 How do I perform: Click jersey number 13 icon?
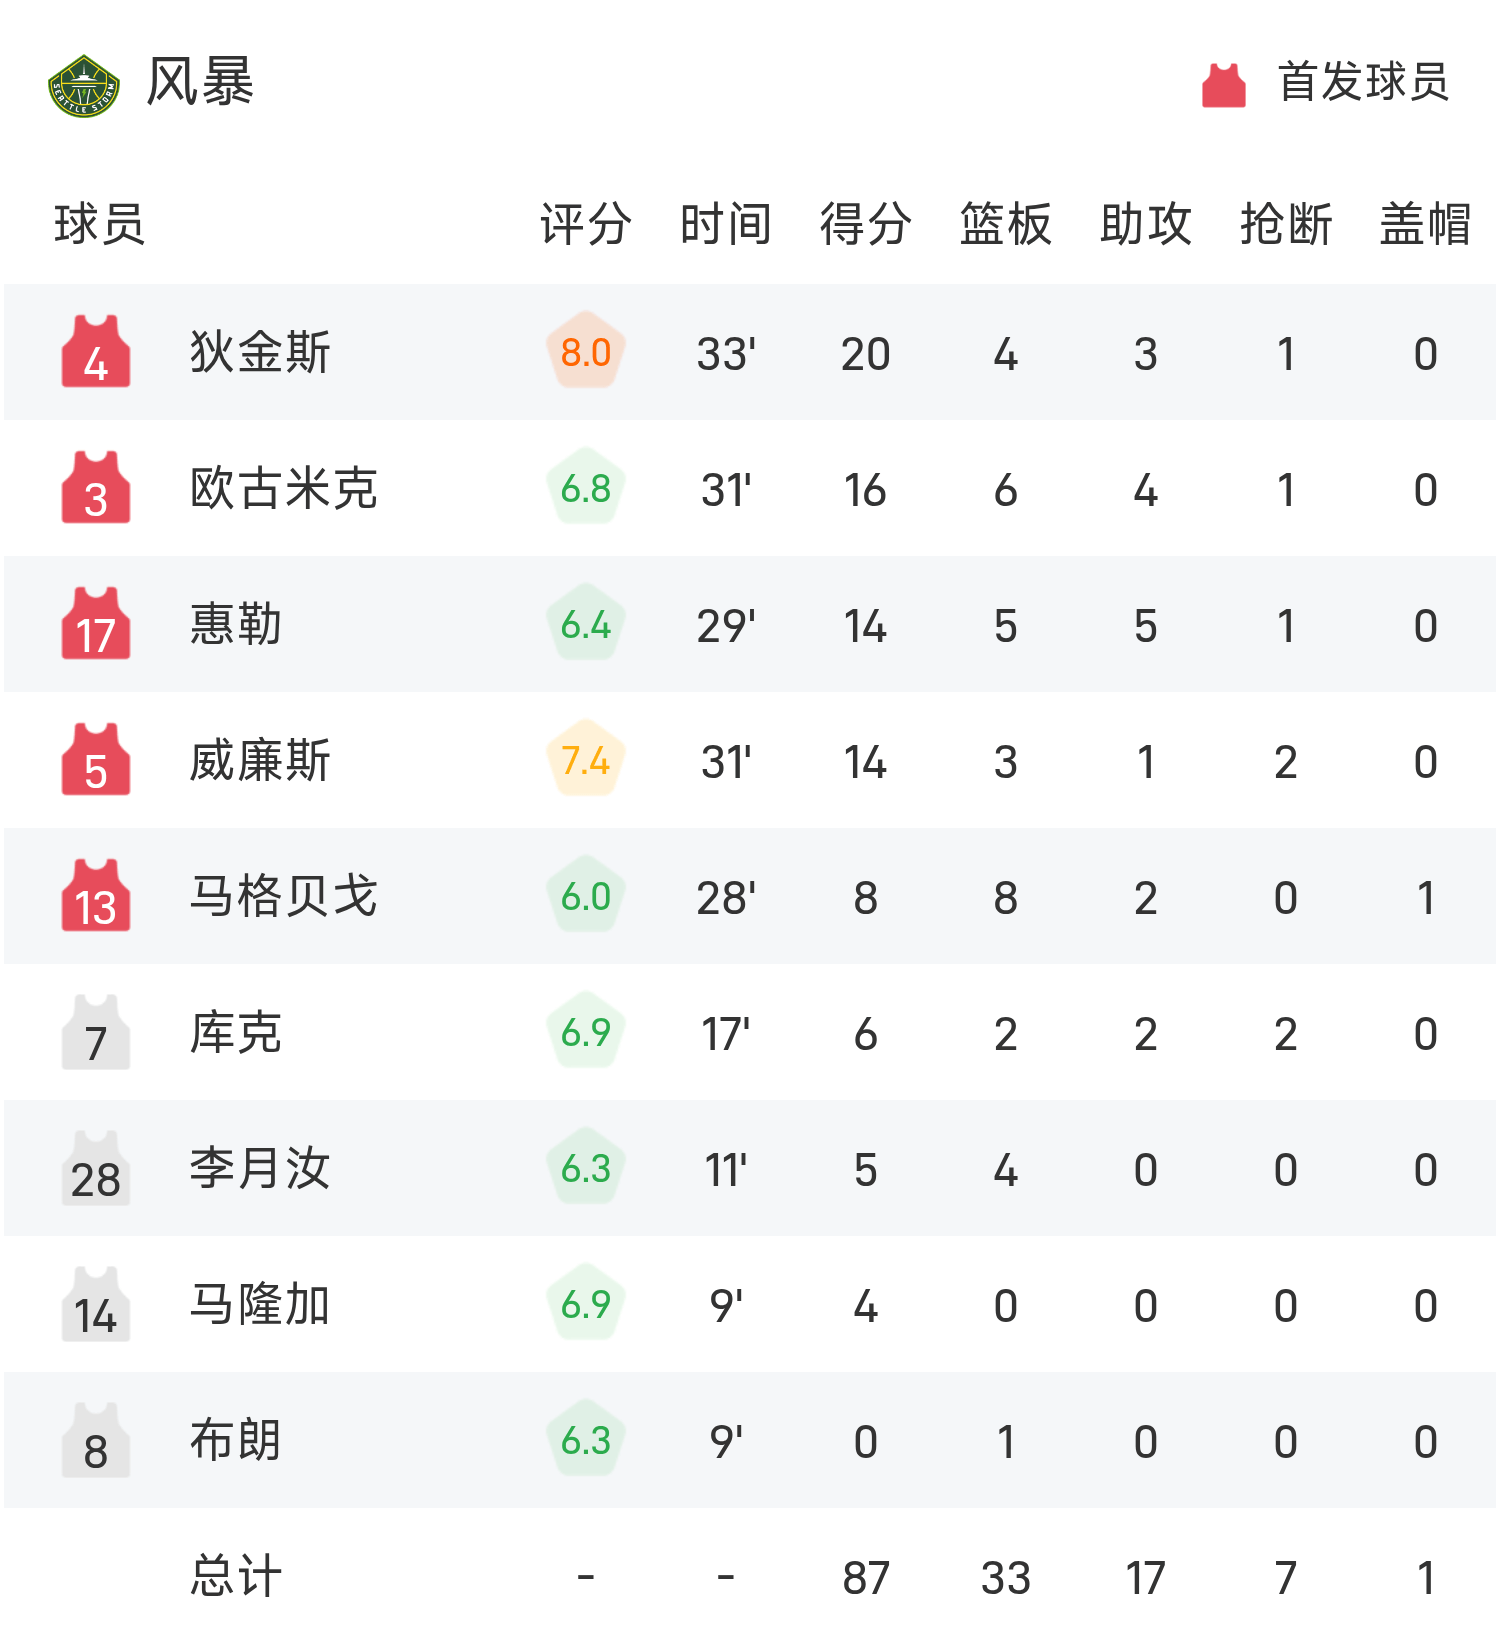click(96, 896)
